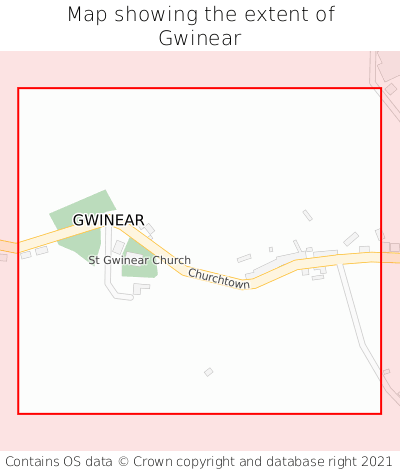
Task: Click the top edge of the red boundary
Action: point(199,88)
